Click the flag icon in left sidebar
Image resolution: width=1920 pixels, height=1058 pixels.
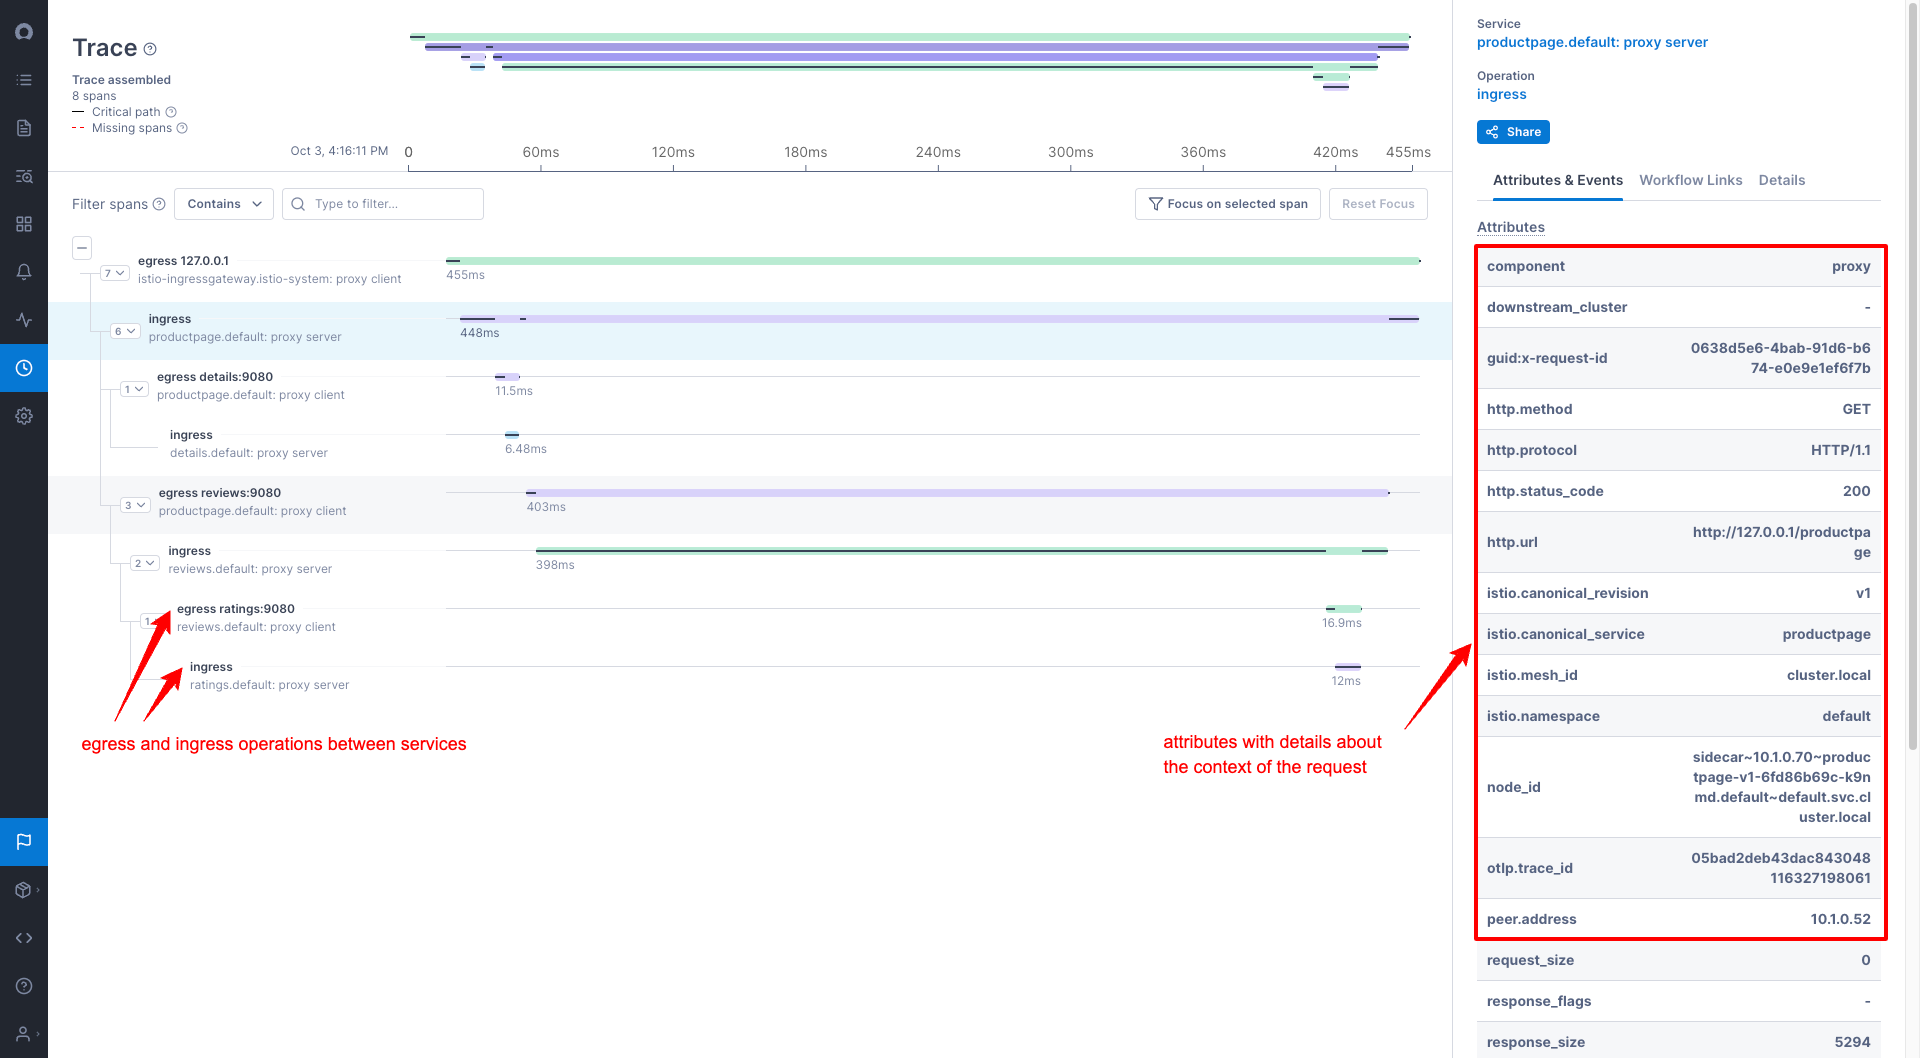pos(24,842)
